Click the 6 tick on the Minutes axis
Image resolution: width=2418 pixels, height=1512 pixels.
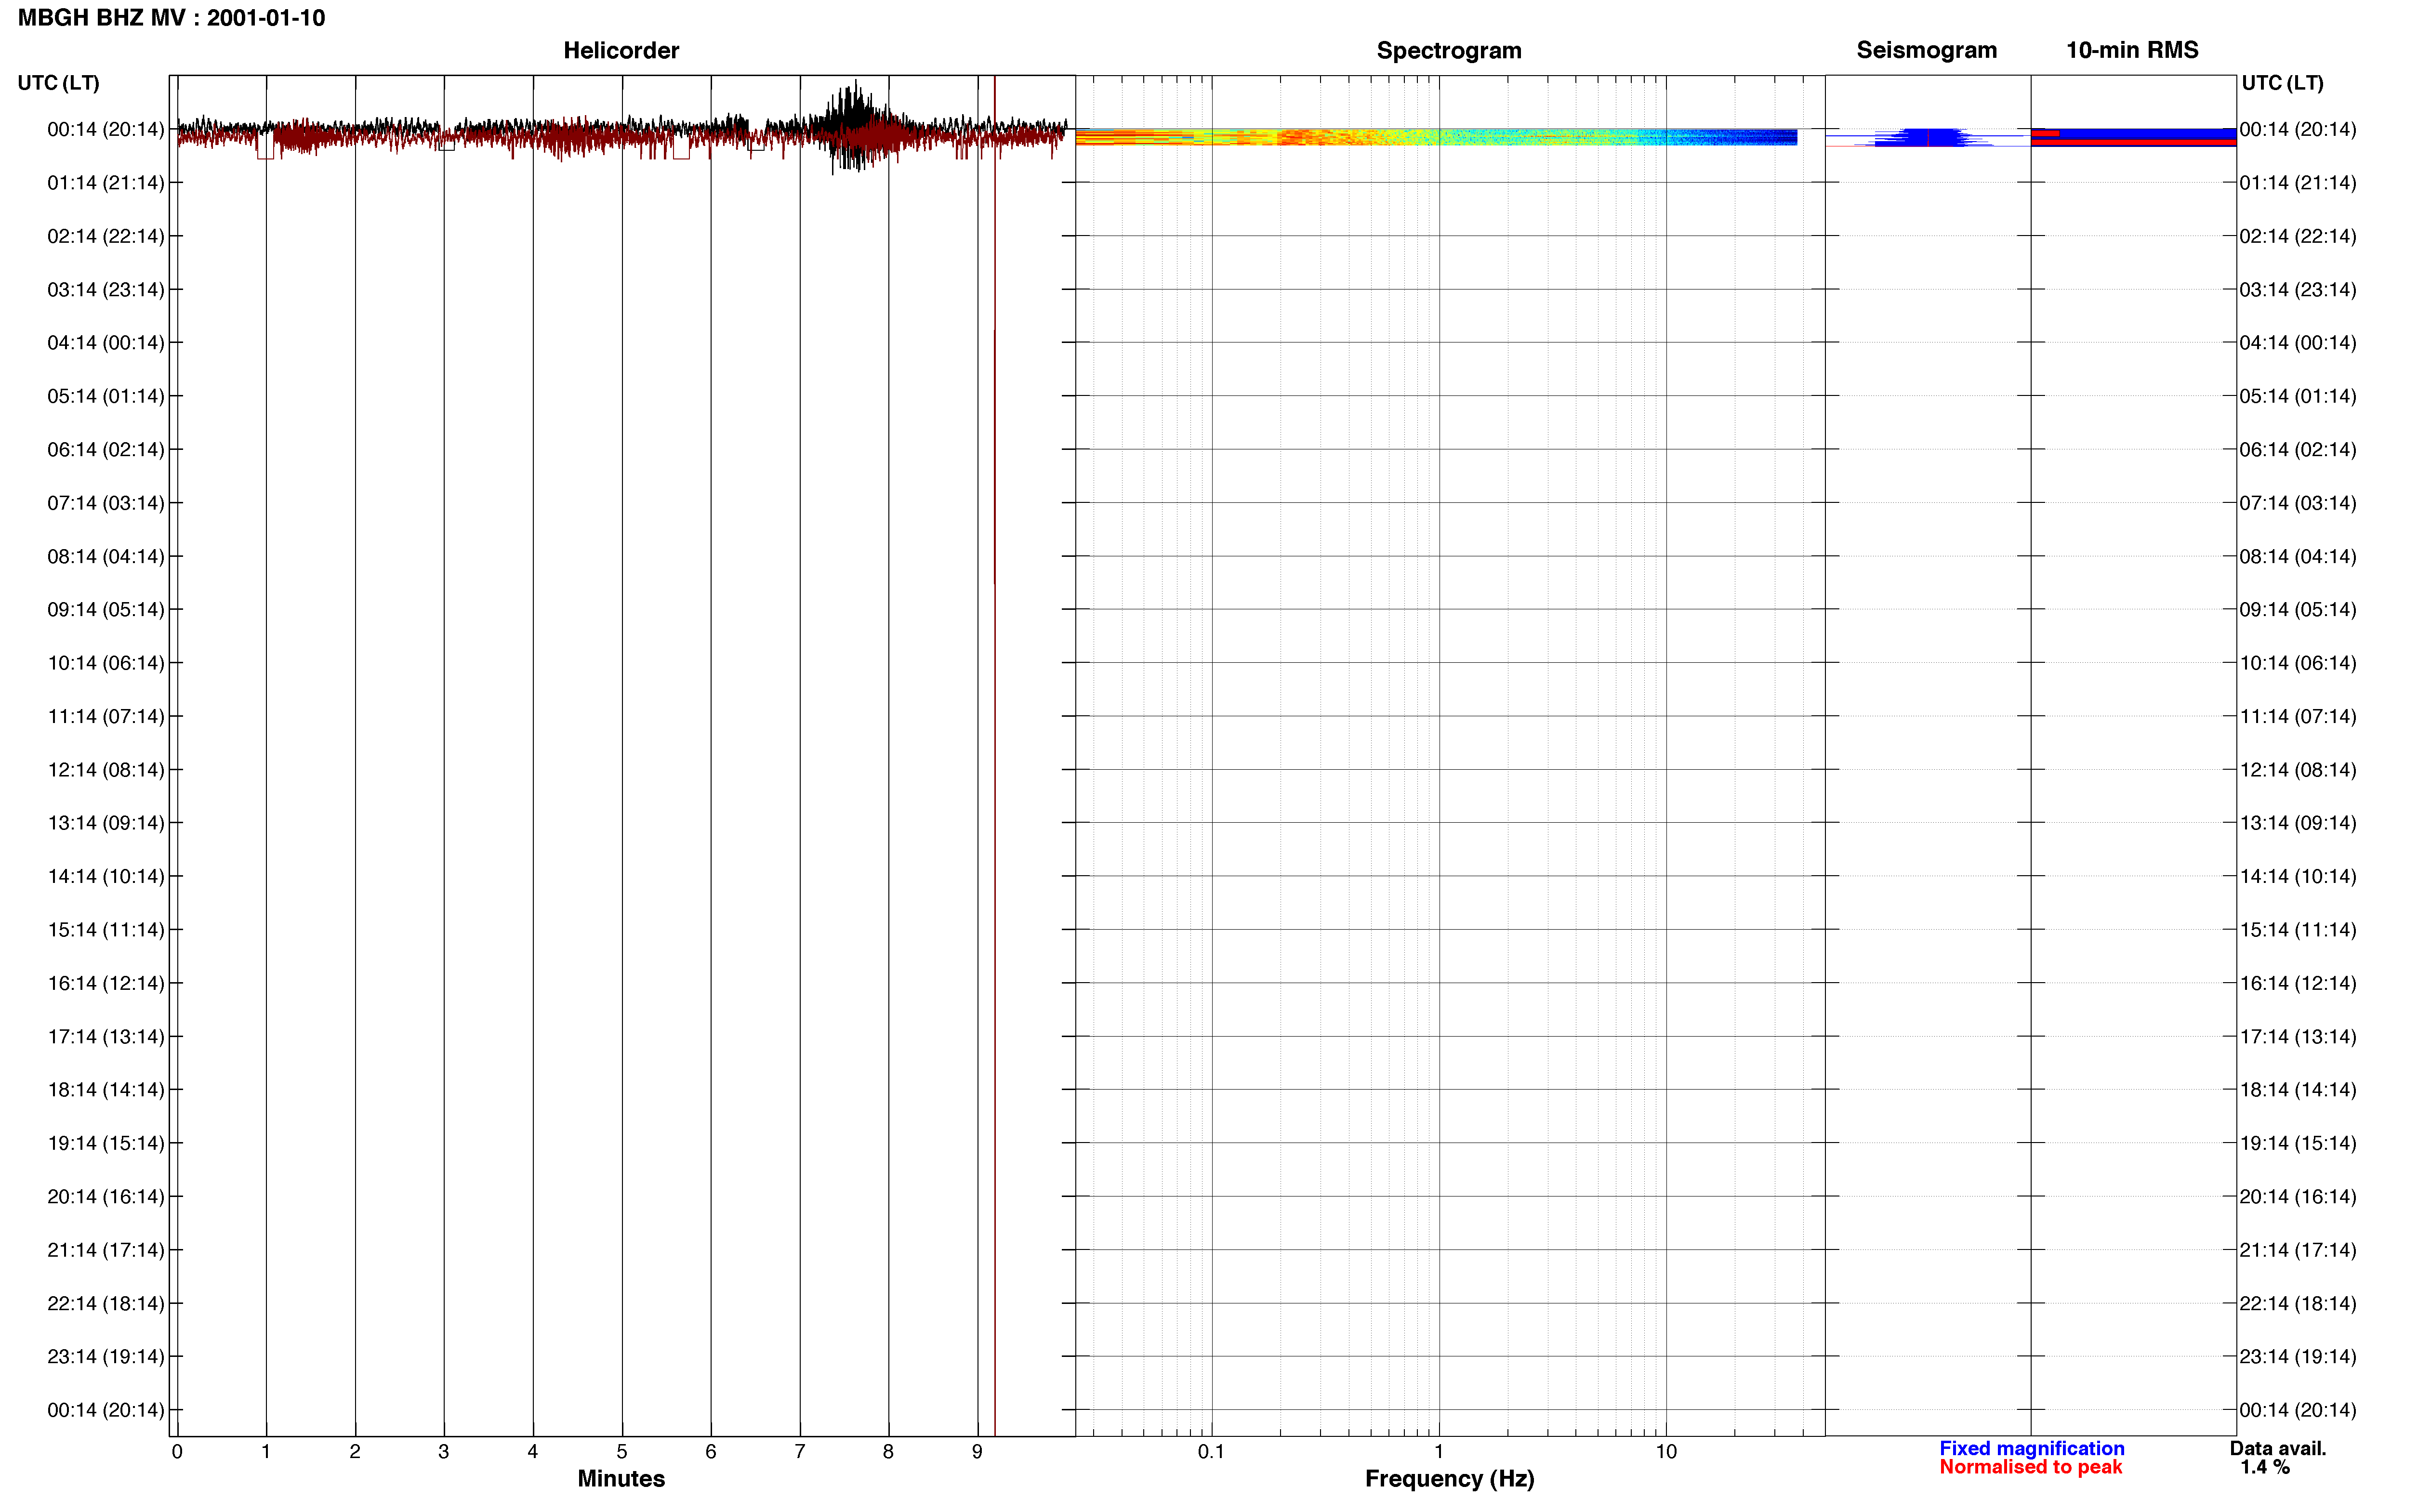point(711,1452)
